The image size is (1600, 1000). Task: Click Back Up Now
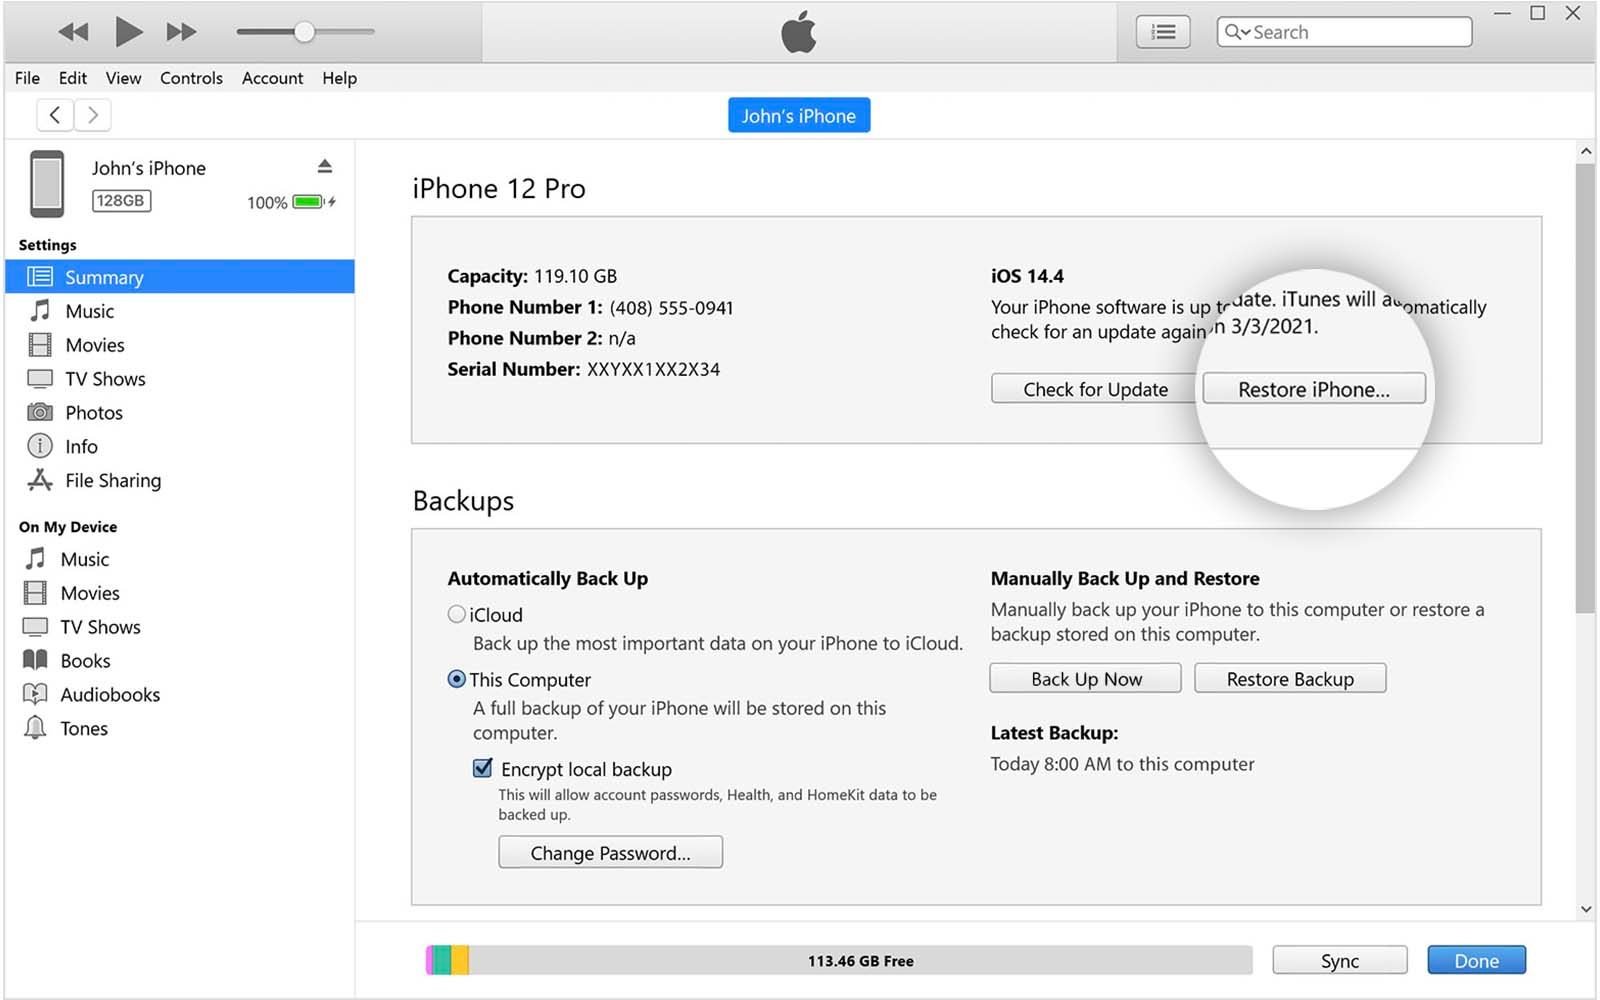point(1085,678)
